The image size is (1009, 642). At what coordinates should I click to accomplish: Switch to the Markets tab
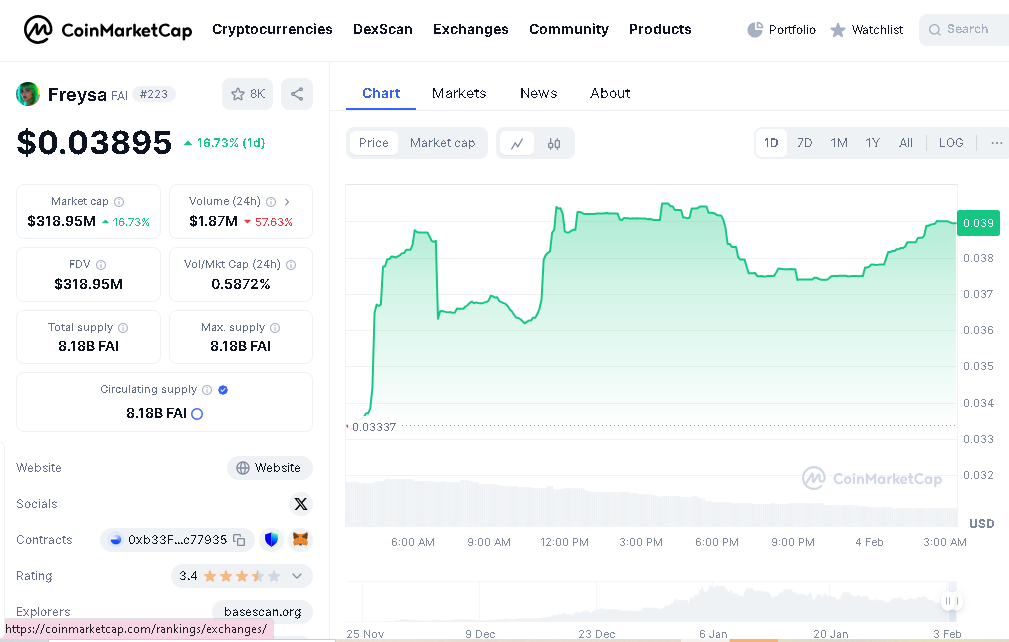(459, 93)
